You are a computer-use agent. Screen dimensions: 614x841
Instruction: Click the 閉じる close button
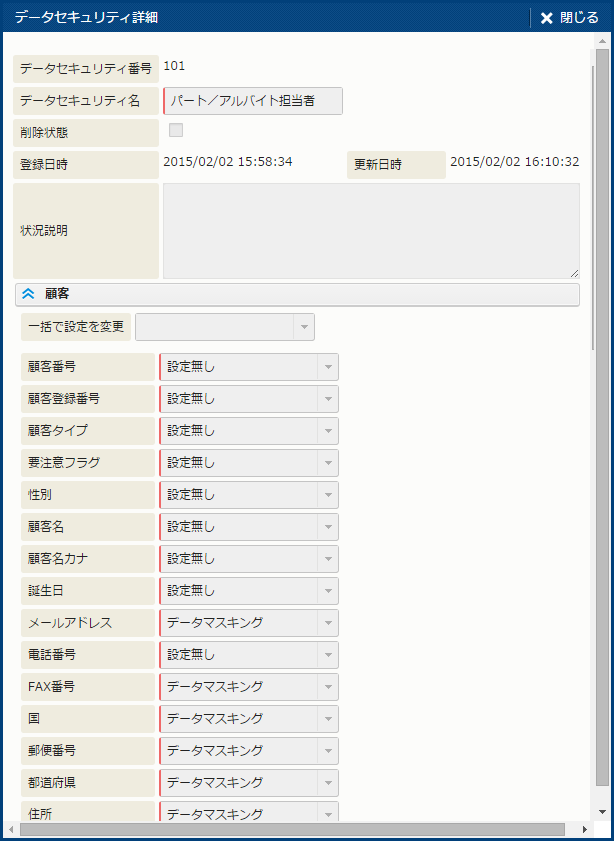click(x=569, y=18)
